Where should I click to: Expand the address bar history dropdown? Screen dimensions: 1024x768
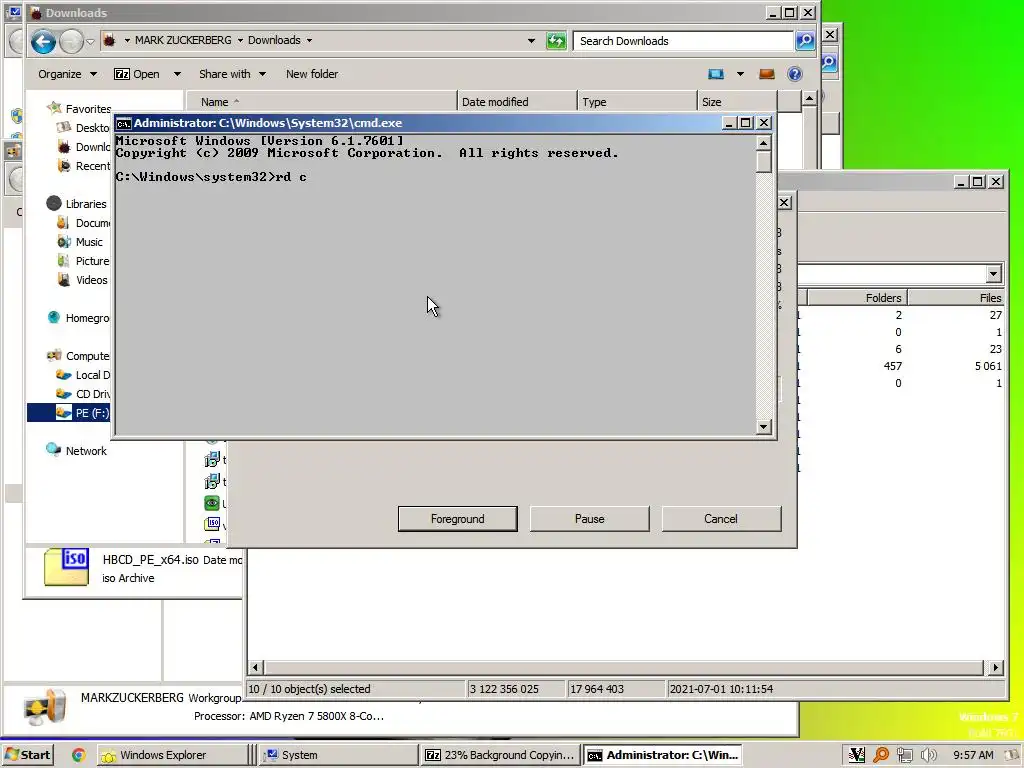pyautogui.click(x=532, y=40)
